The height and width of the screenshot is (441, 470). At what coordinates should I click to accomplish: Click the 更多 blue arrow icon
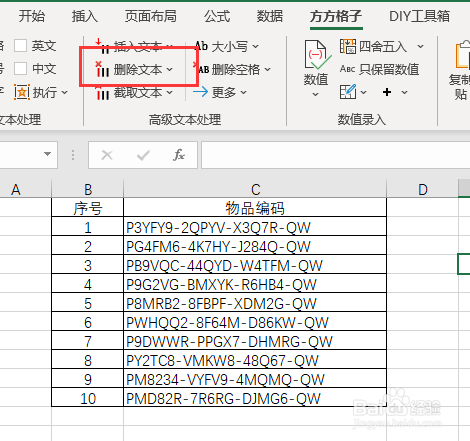point(200,92)
